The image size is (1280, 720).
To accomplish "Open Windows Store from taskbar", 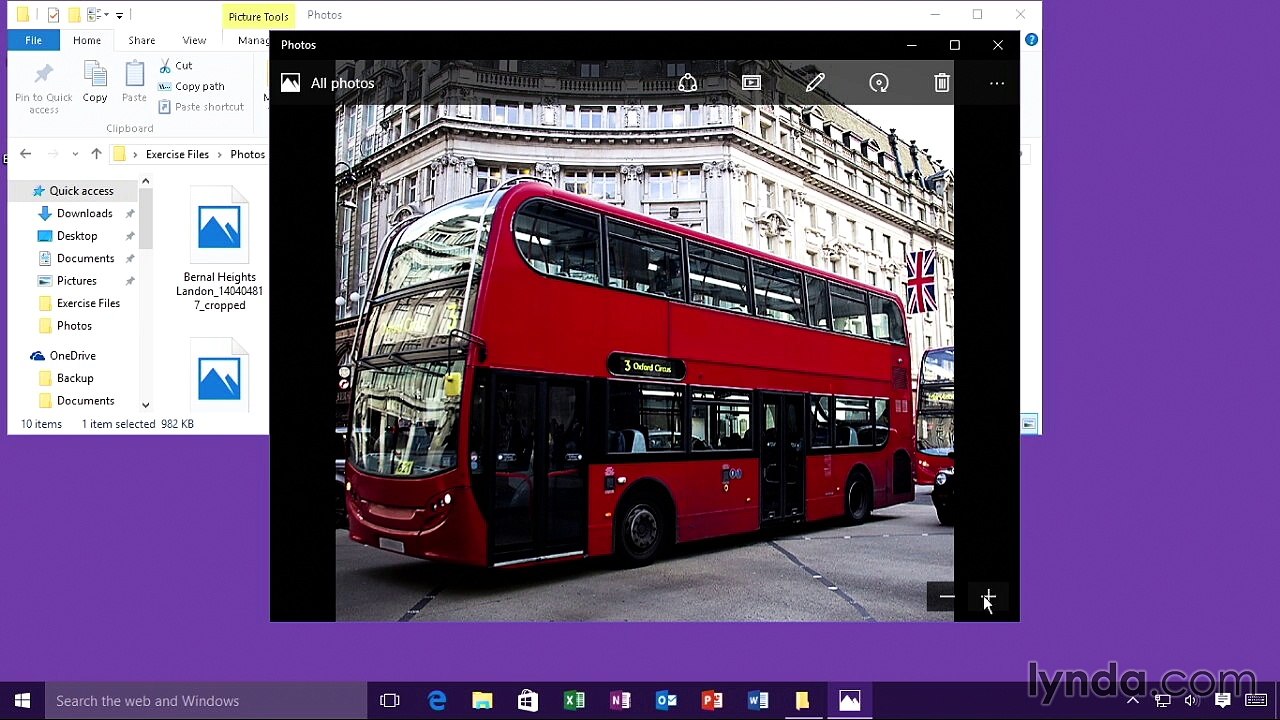I will tap(528, 701).
